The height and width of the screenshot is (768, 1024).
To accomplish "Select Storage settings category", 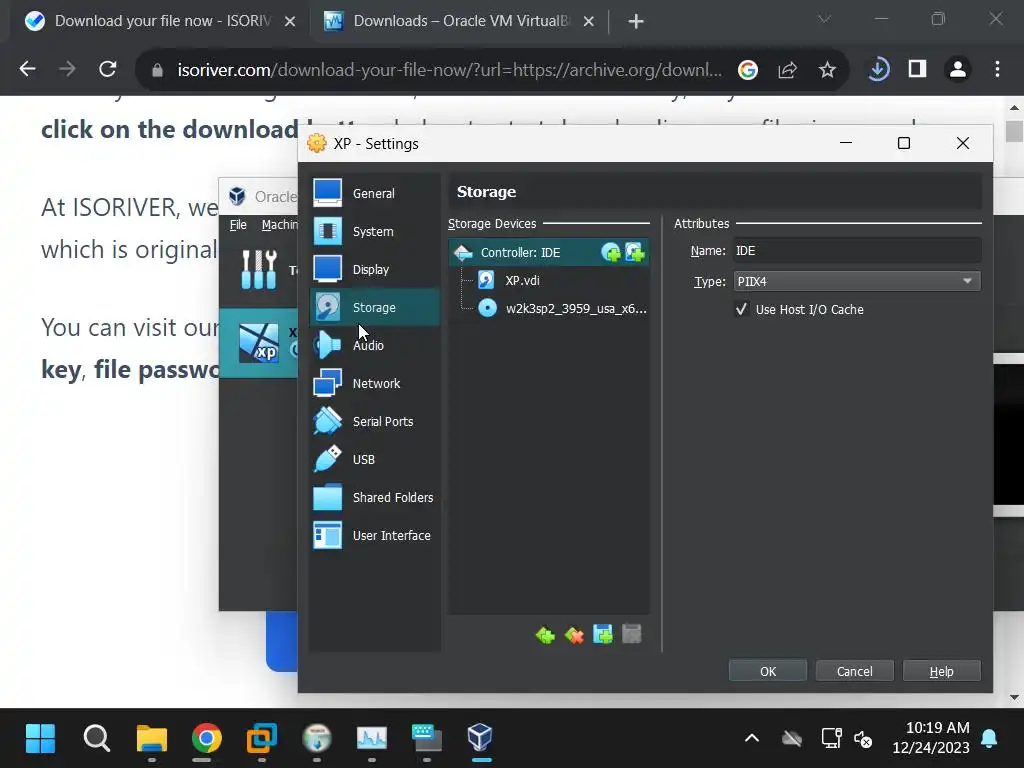I will (374, 307).
